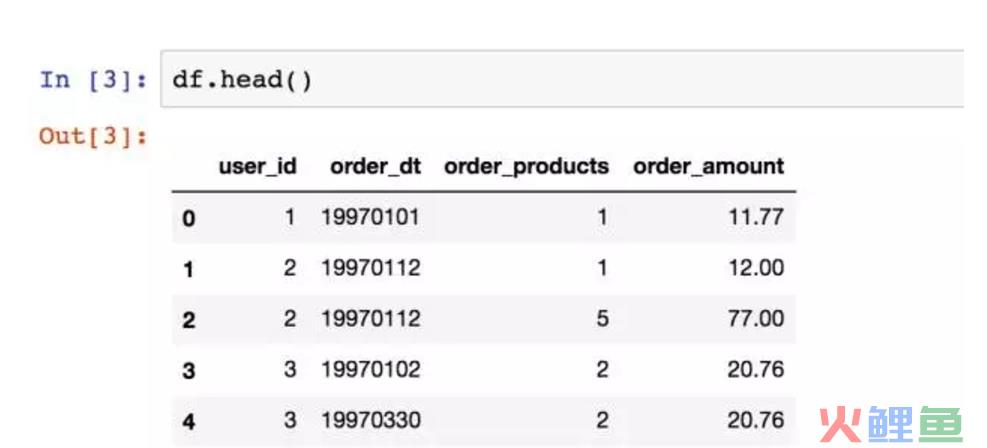Click the 19970101 order date cell

pyautogui.click(x=371, y=217)
